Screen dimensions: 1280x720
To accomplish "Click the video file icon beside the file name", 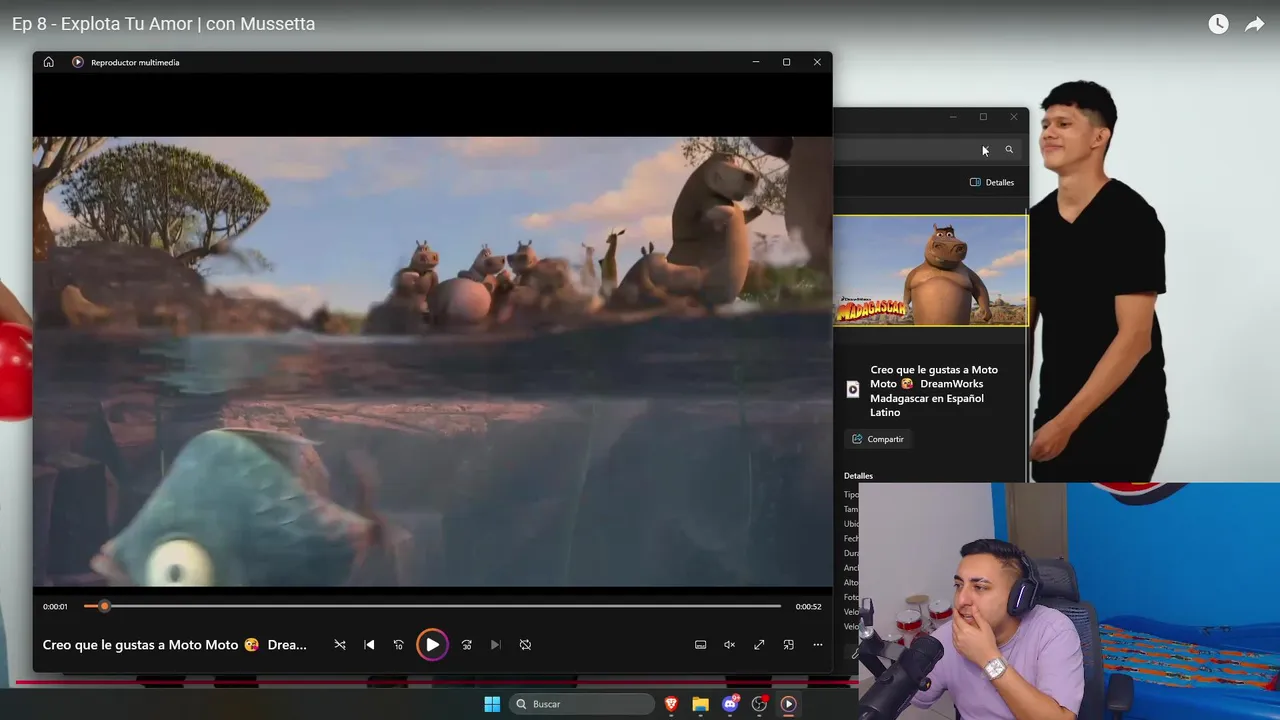I will pyautogui.click(x=853, y=390).
